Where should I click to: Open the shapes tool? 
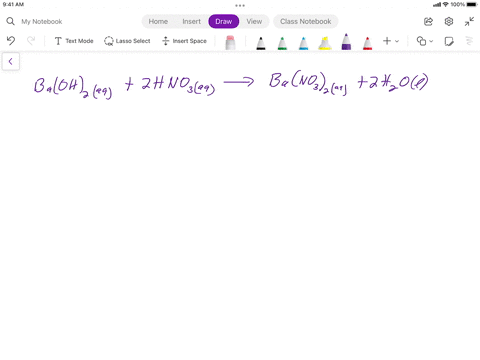pyautogui.click(x=421, y=41)
